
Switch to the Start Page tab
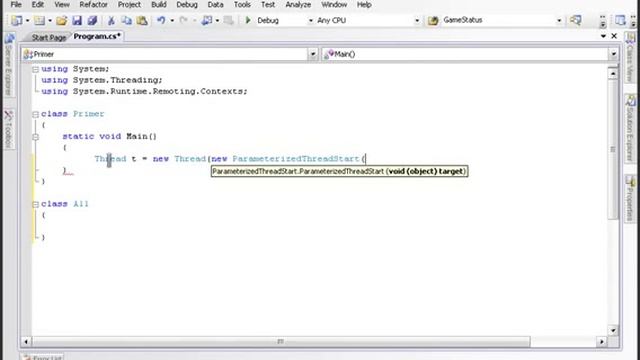pyautogui.click(x=49, y=37)
